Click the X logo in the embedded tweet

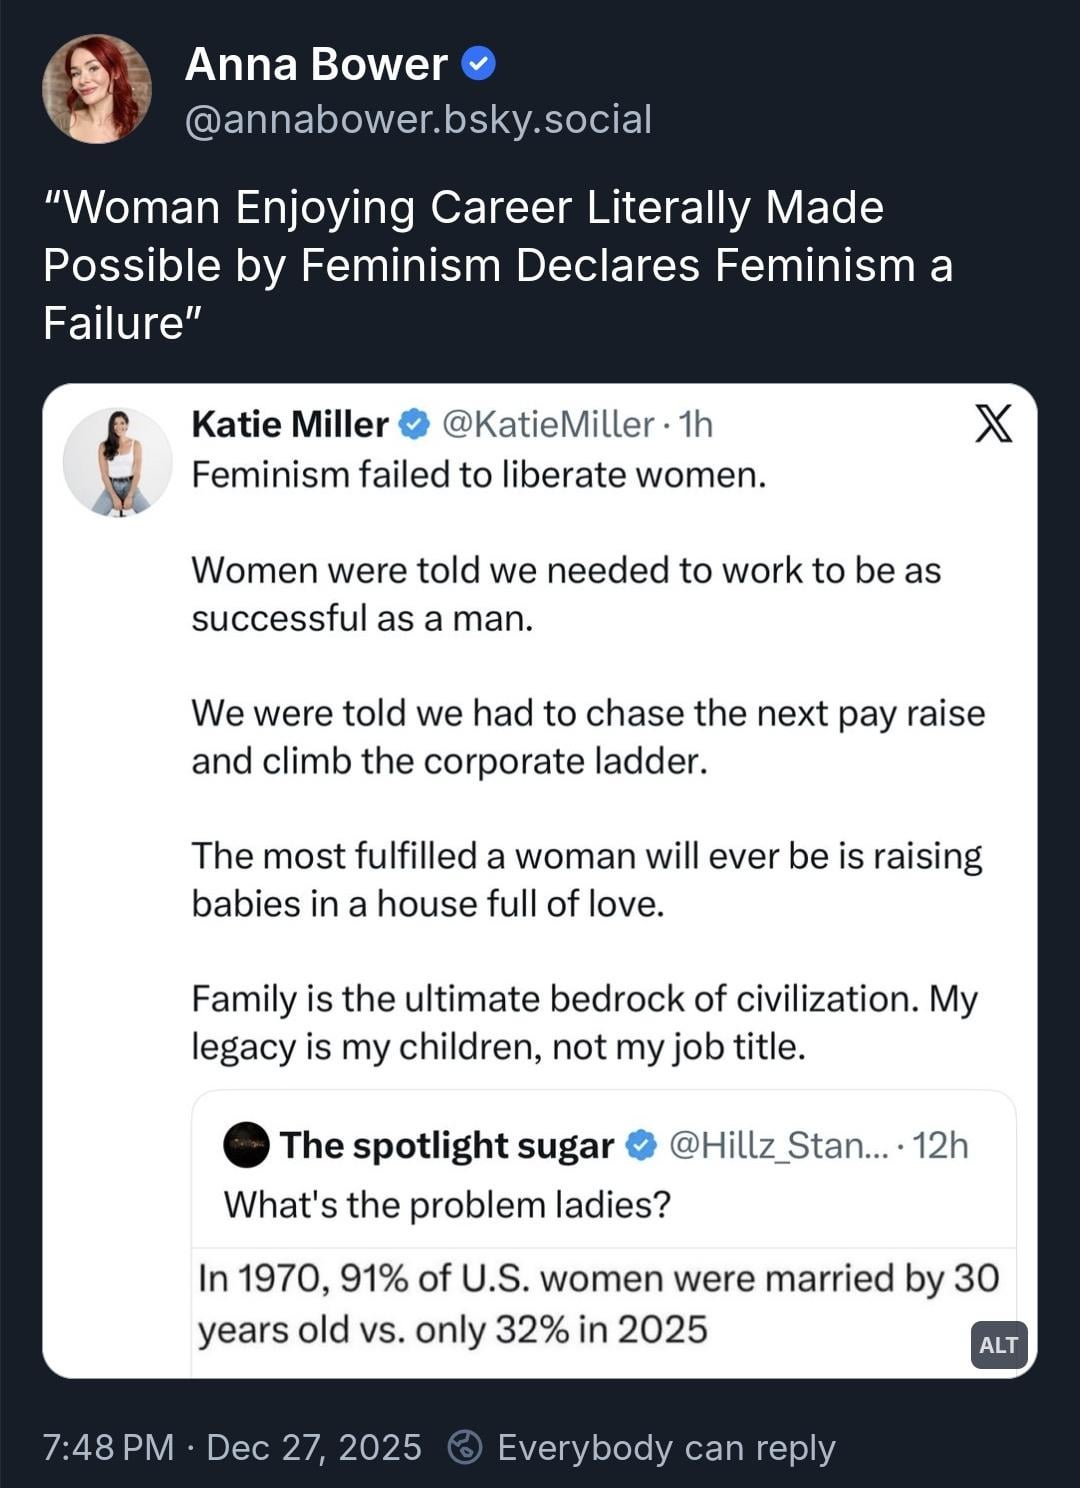point(992,424)
